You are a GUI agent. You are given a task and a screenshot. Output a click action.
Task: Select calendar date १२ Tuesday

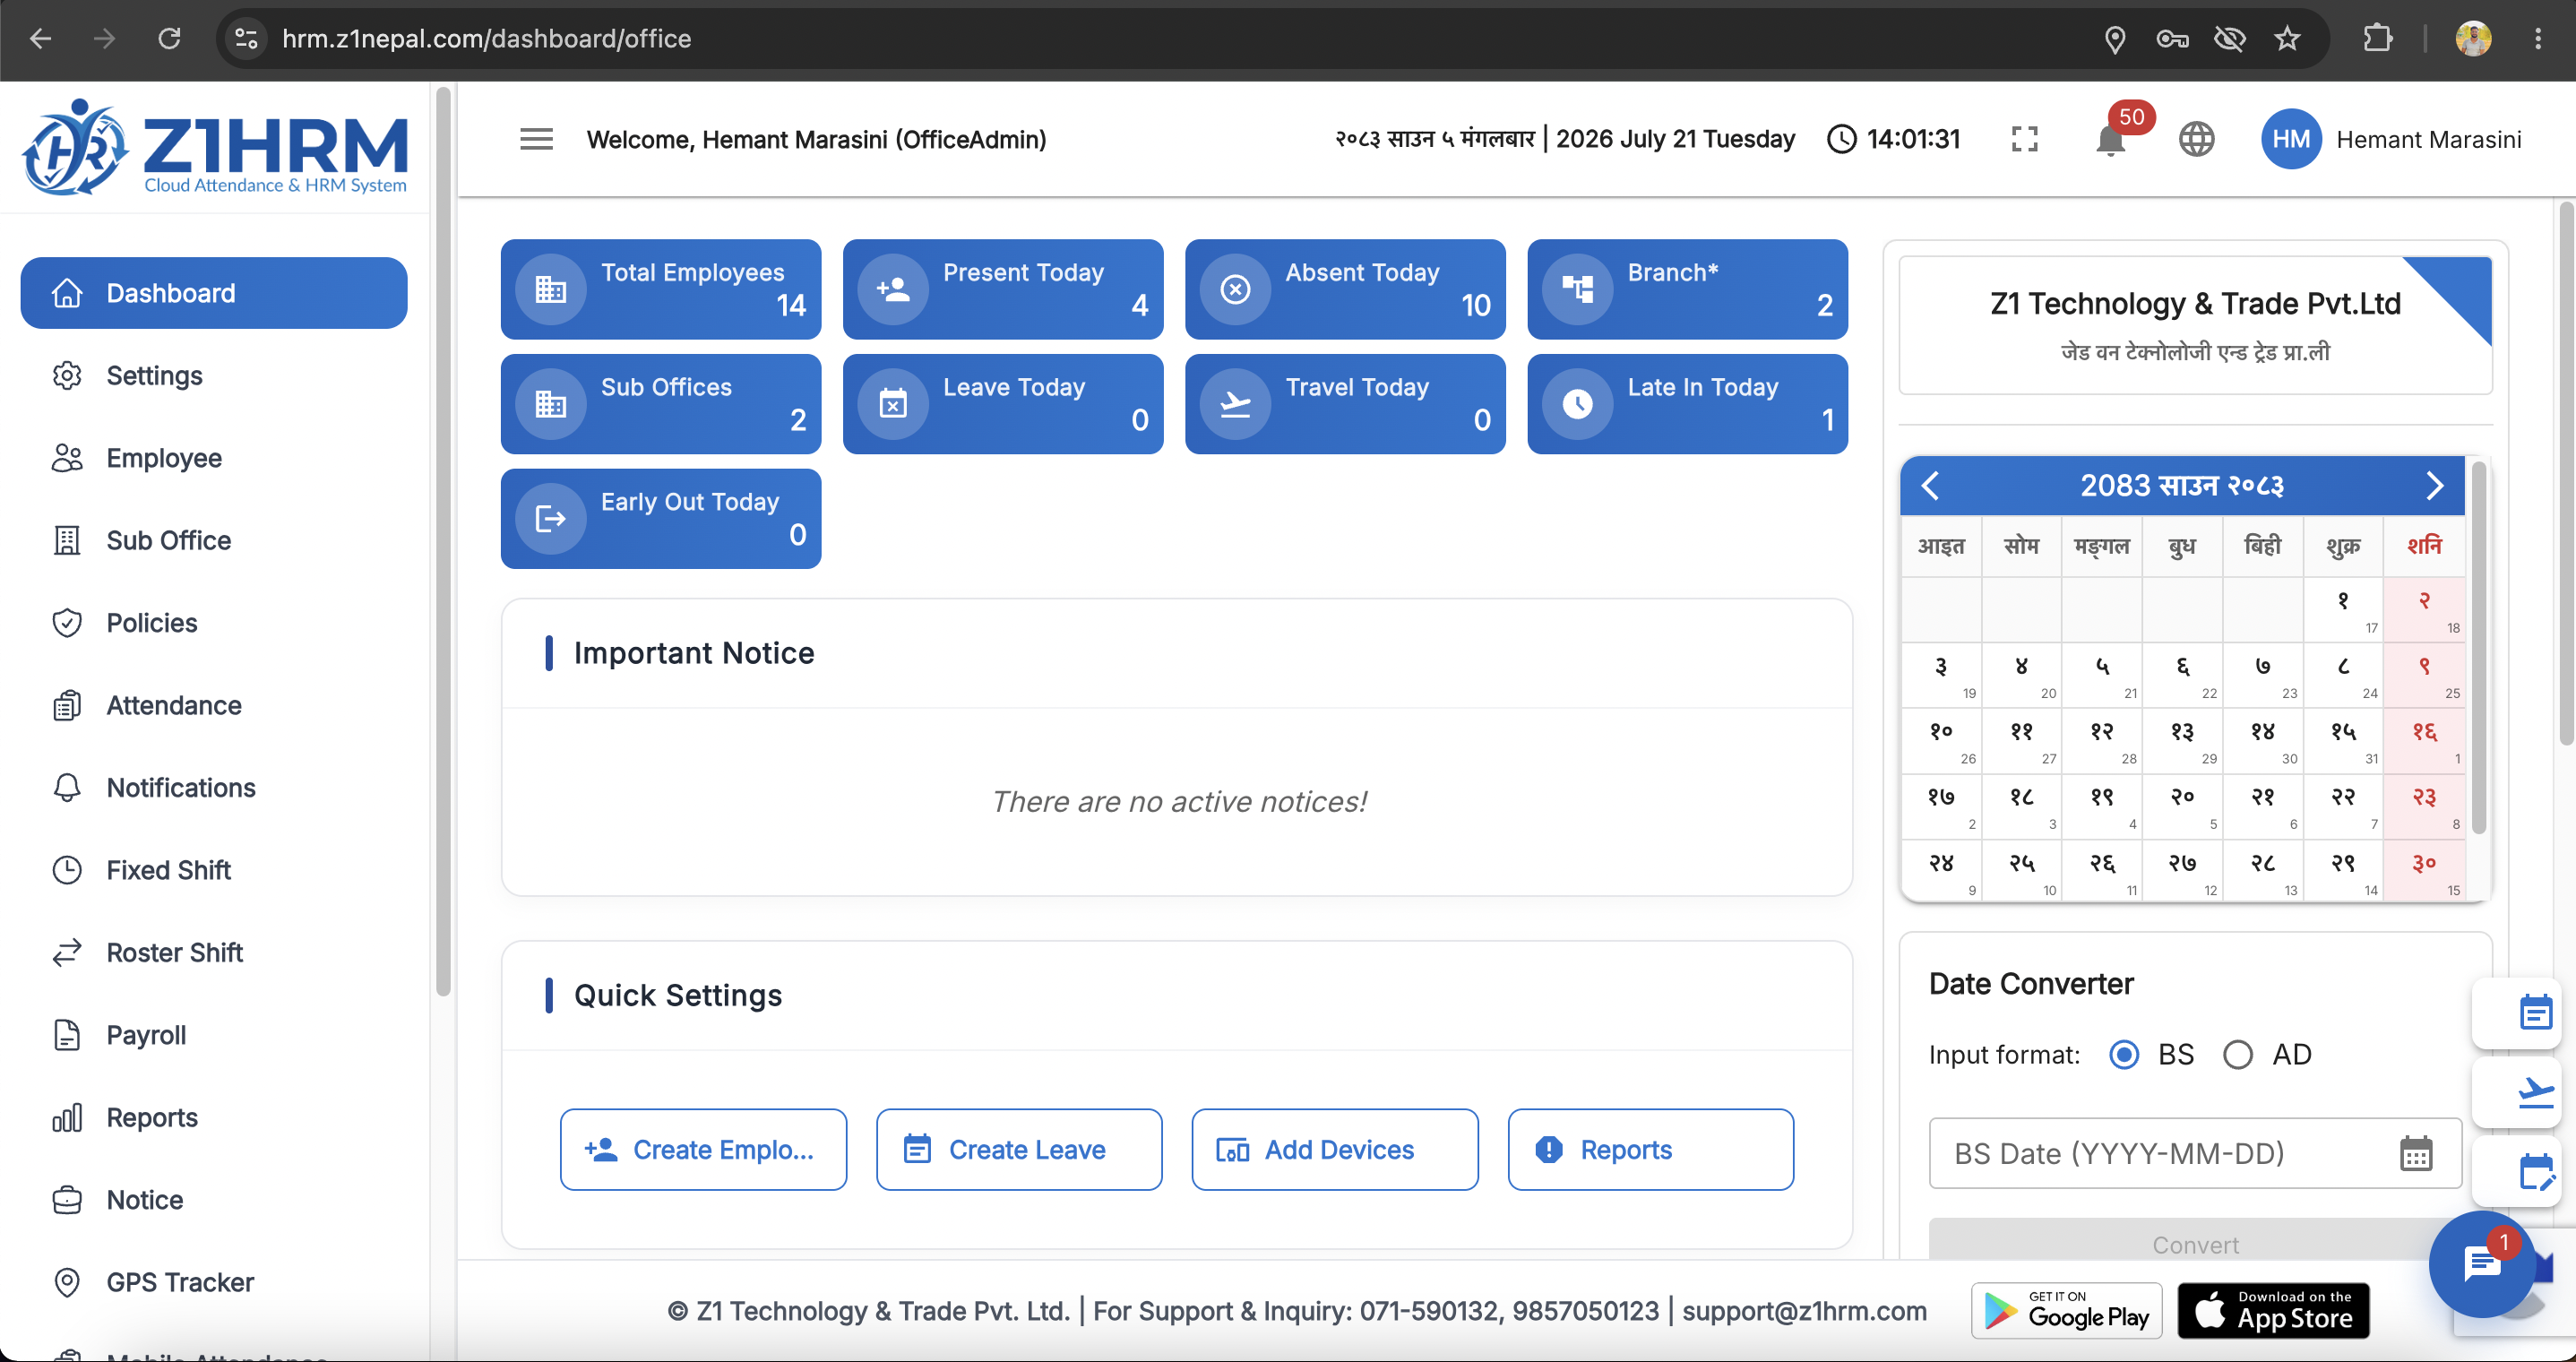(2102, 741)
